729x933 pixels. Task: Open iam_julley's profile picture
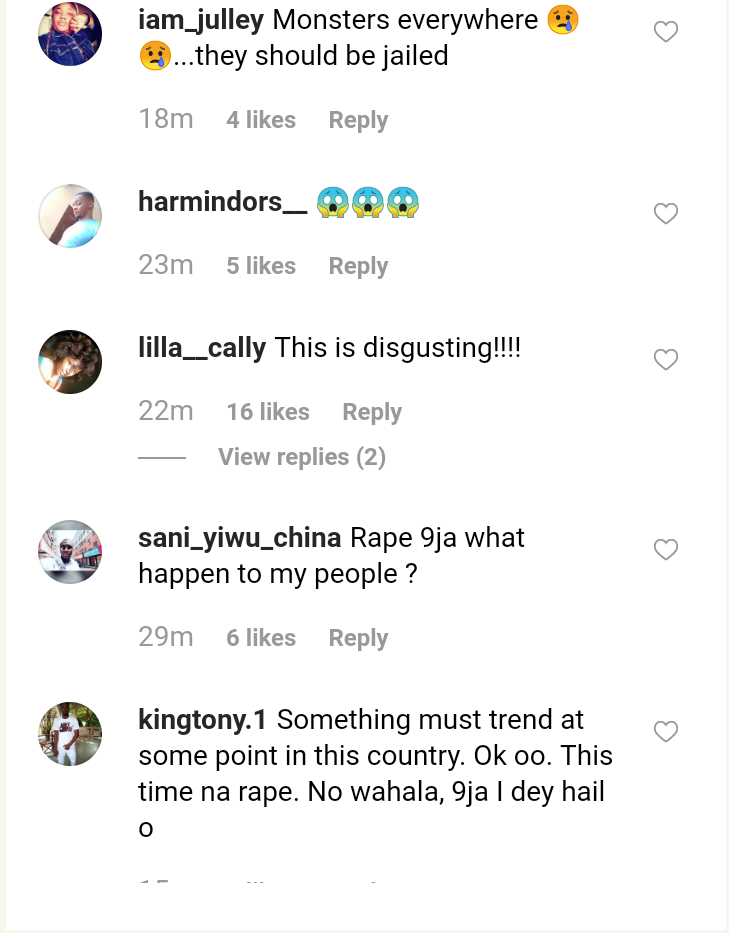(70, 34)
